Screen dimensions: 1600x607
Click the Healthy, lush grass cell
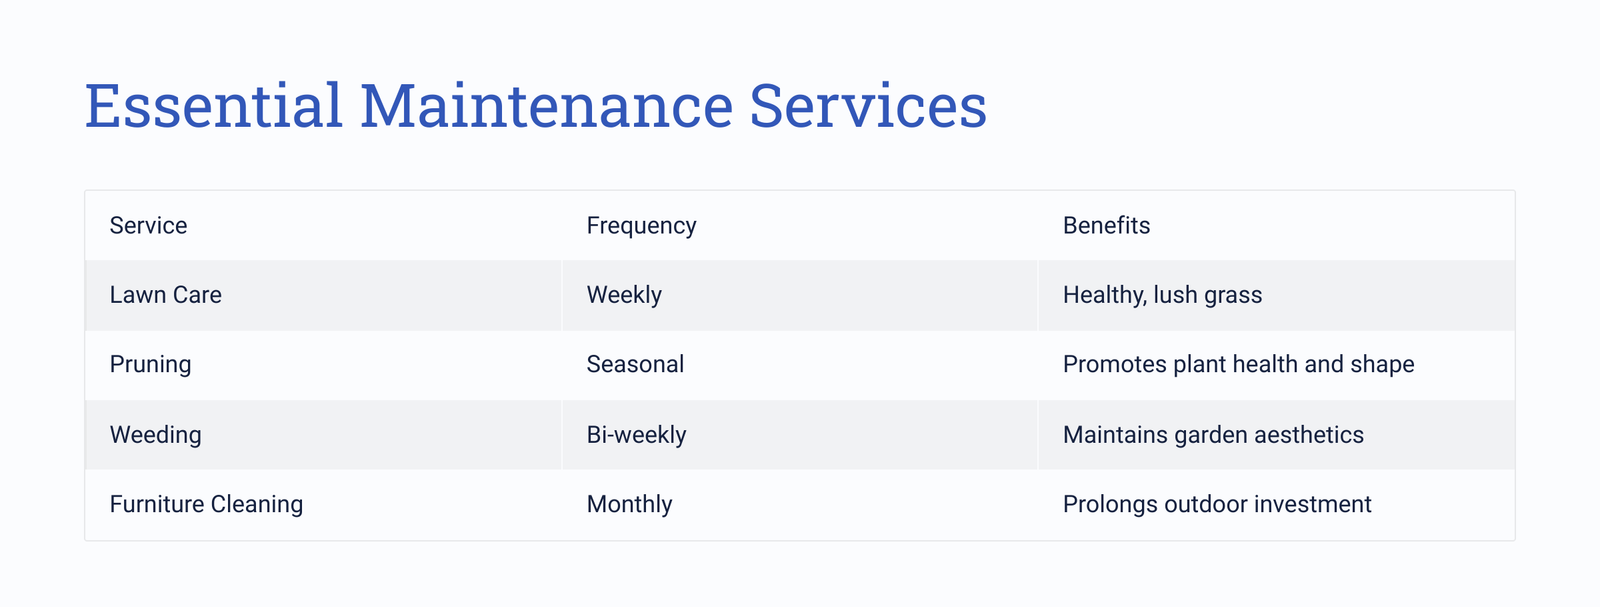(x=1277, y=295)
